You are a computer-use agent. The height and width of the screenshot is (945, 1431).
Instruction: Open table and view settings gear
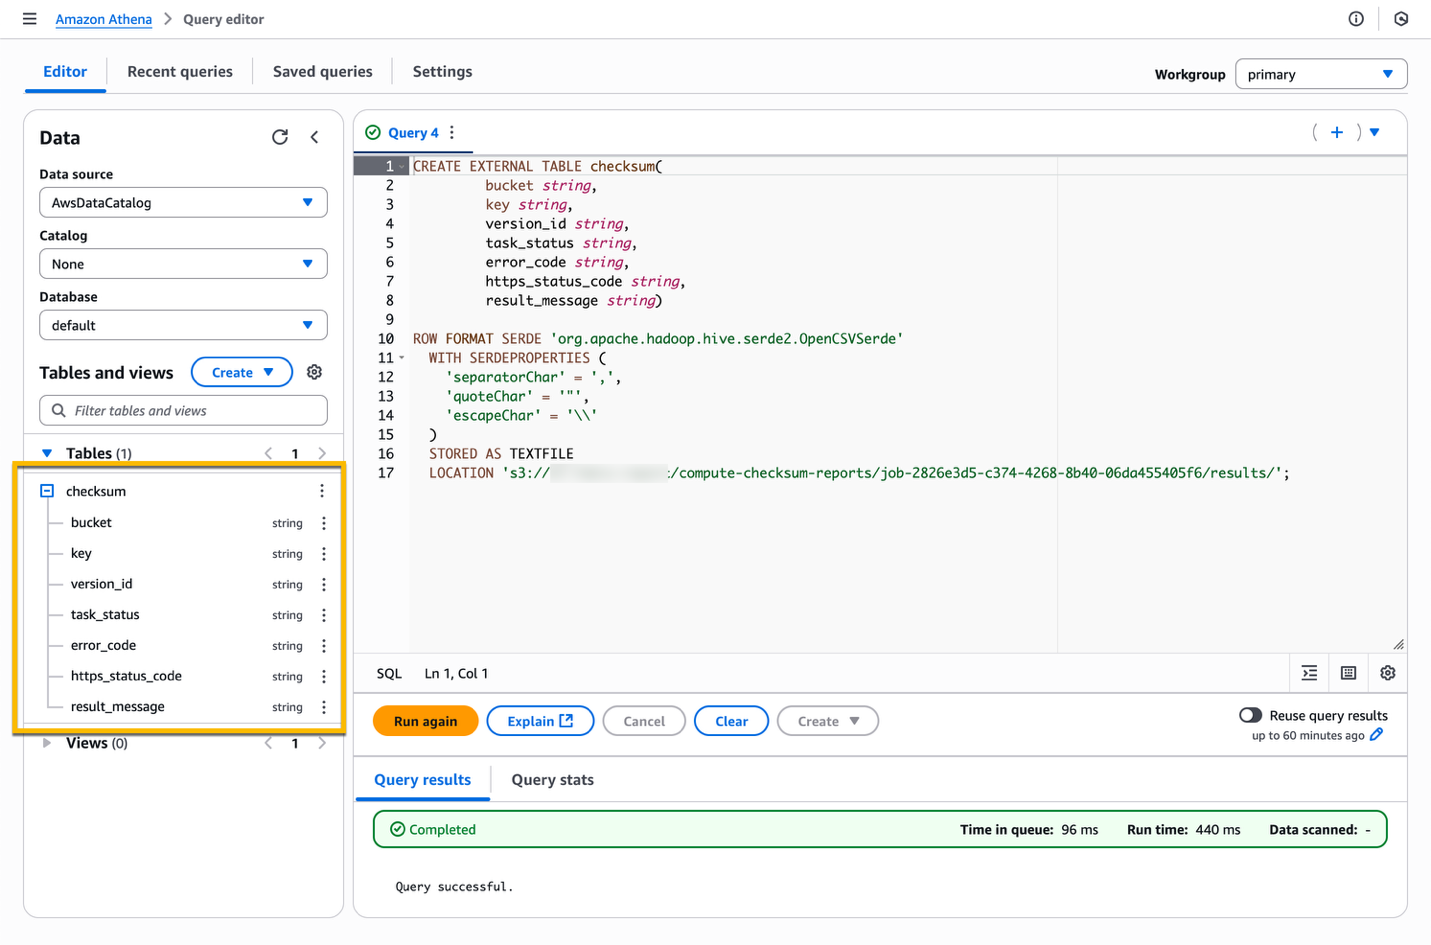pos(314,371)
